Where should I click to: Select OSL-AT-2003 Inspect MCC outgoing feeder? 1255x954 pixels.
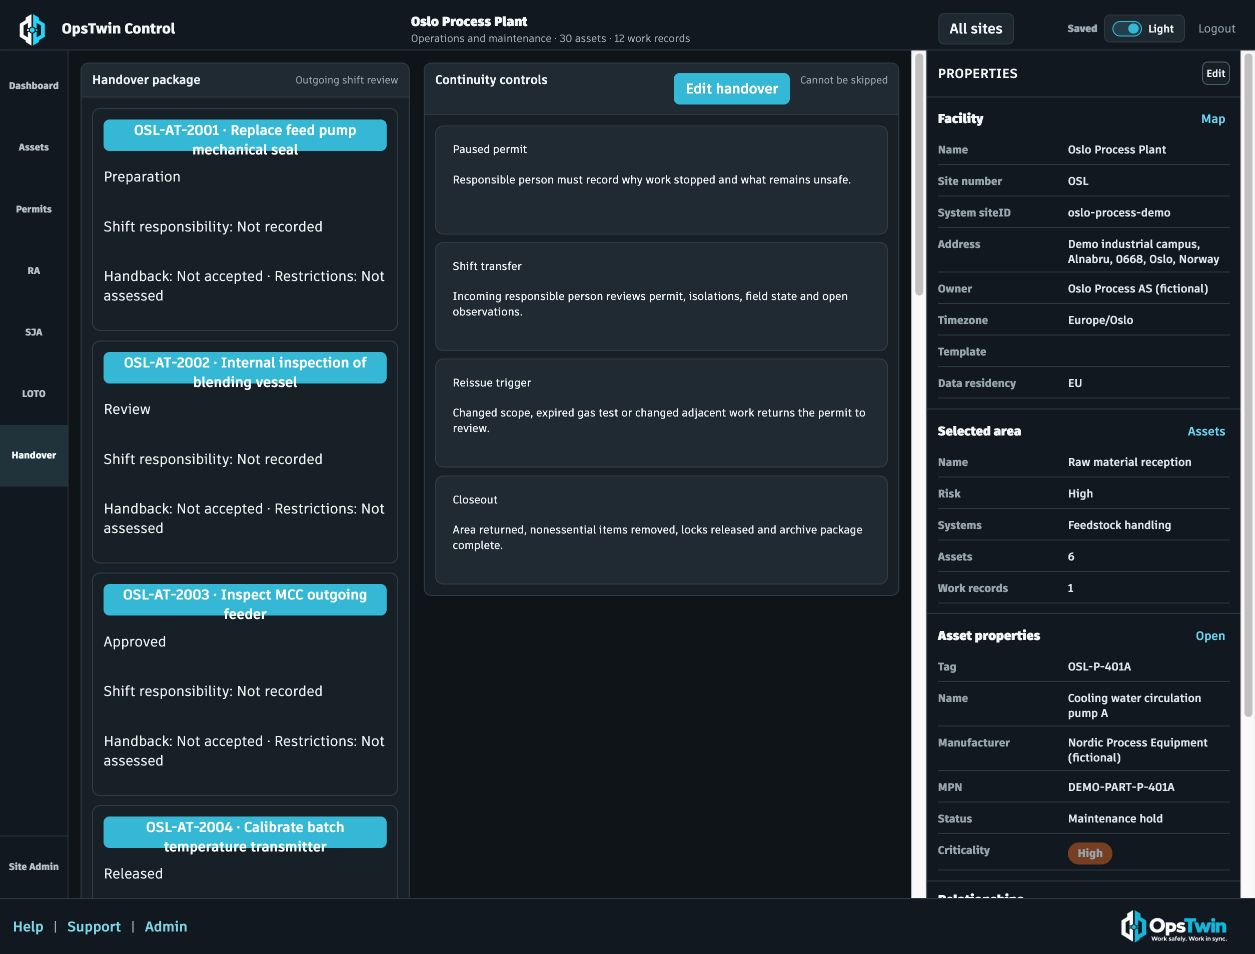coord(245,599)
